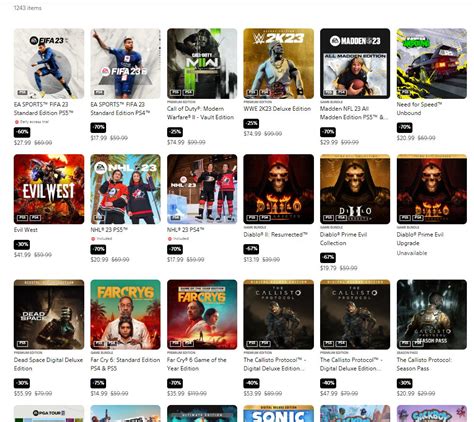Viewport: 474px width, 422px height.
Task: Open the Sonic Digital Deluxe cover
Action: pyautogui.click(x=279, y=413)
